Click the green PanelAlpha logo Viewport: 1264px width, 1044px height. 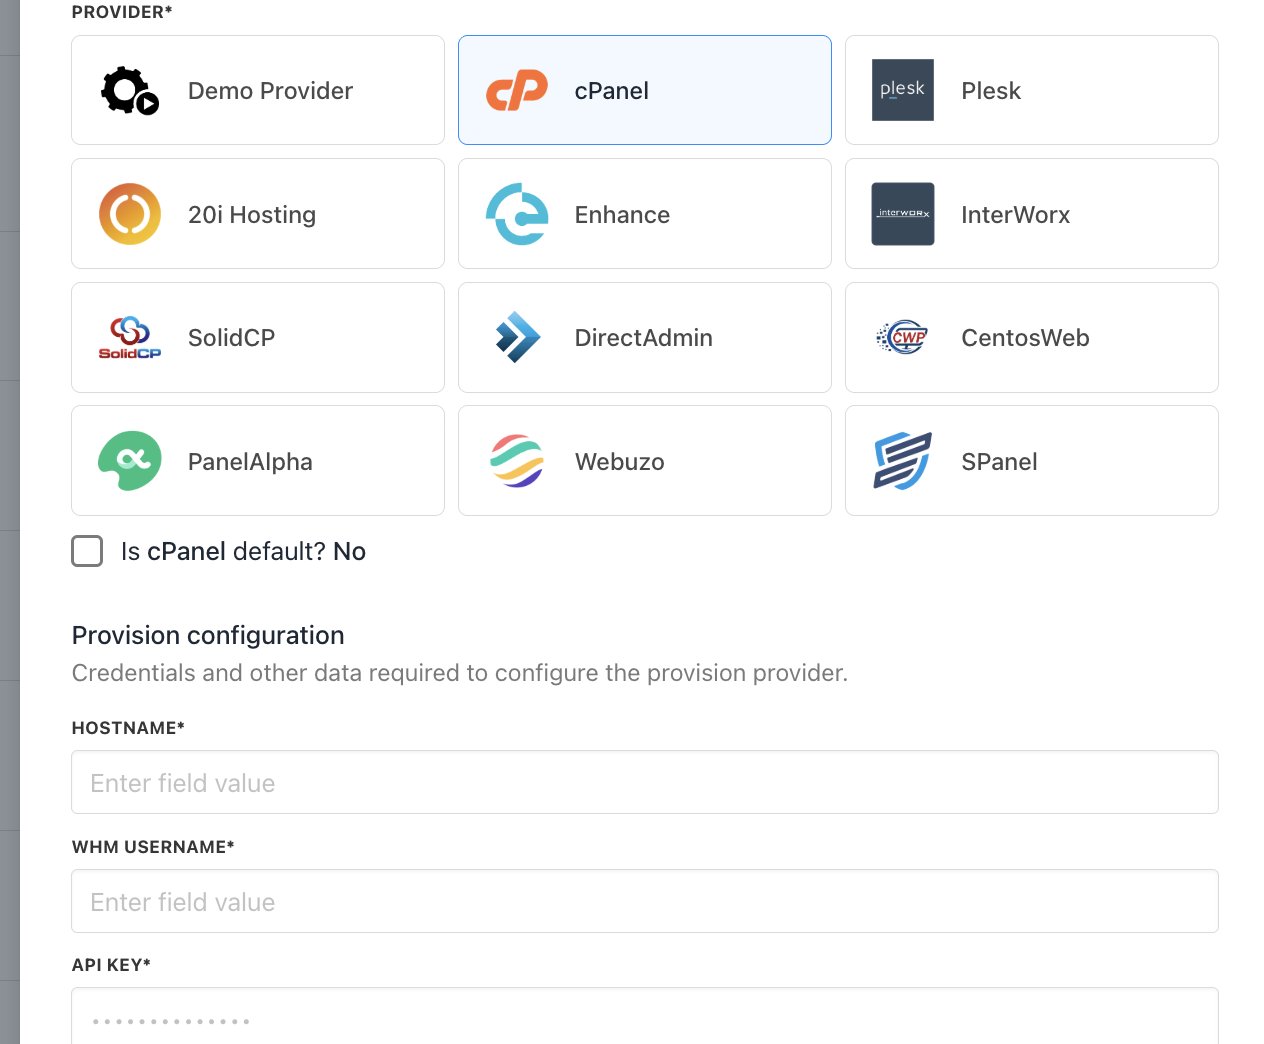130,461
